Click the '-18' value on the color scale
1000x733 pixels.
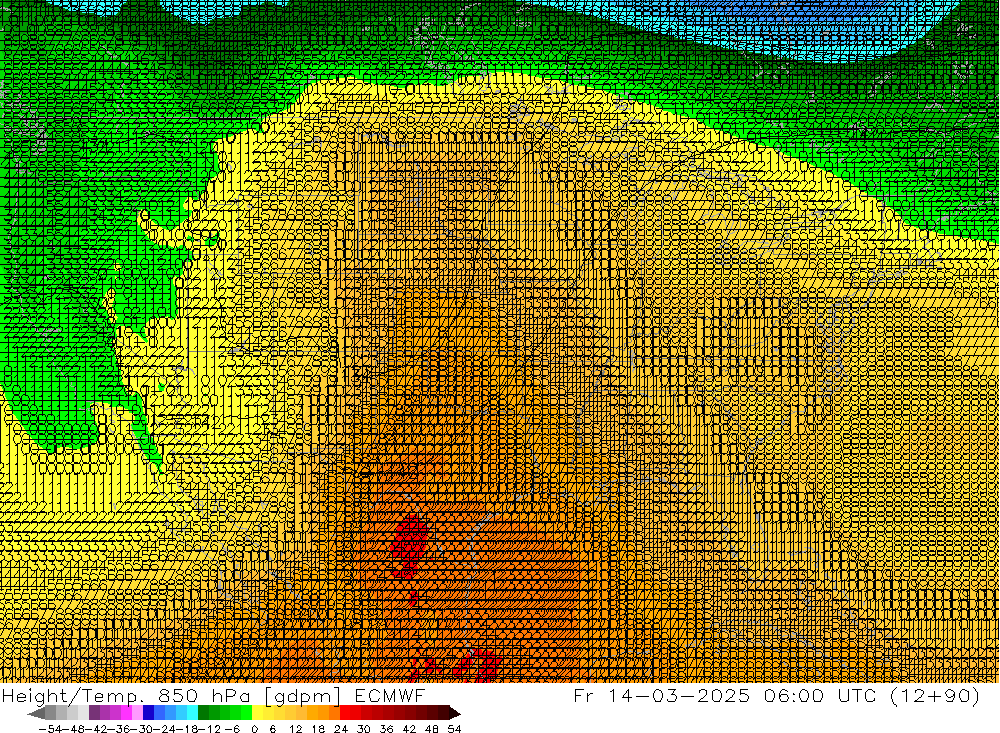click(187, 729)
